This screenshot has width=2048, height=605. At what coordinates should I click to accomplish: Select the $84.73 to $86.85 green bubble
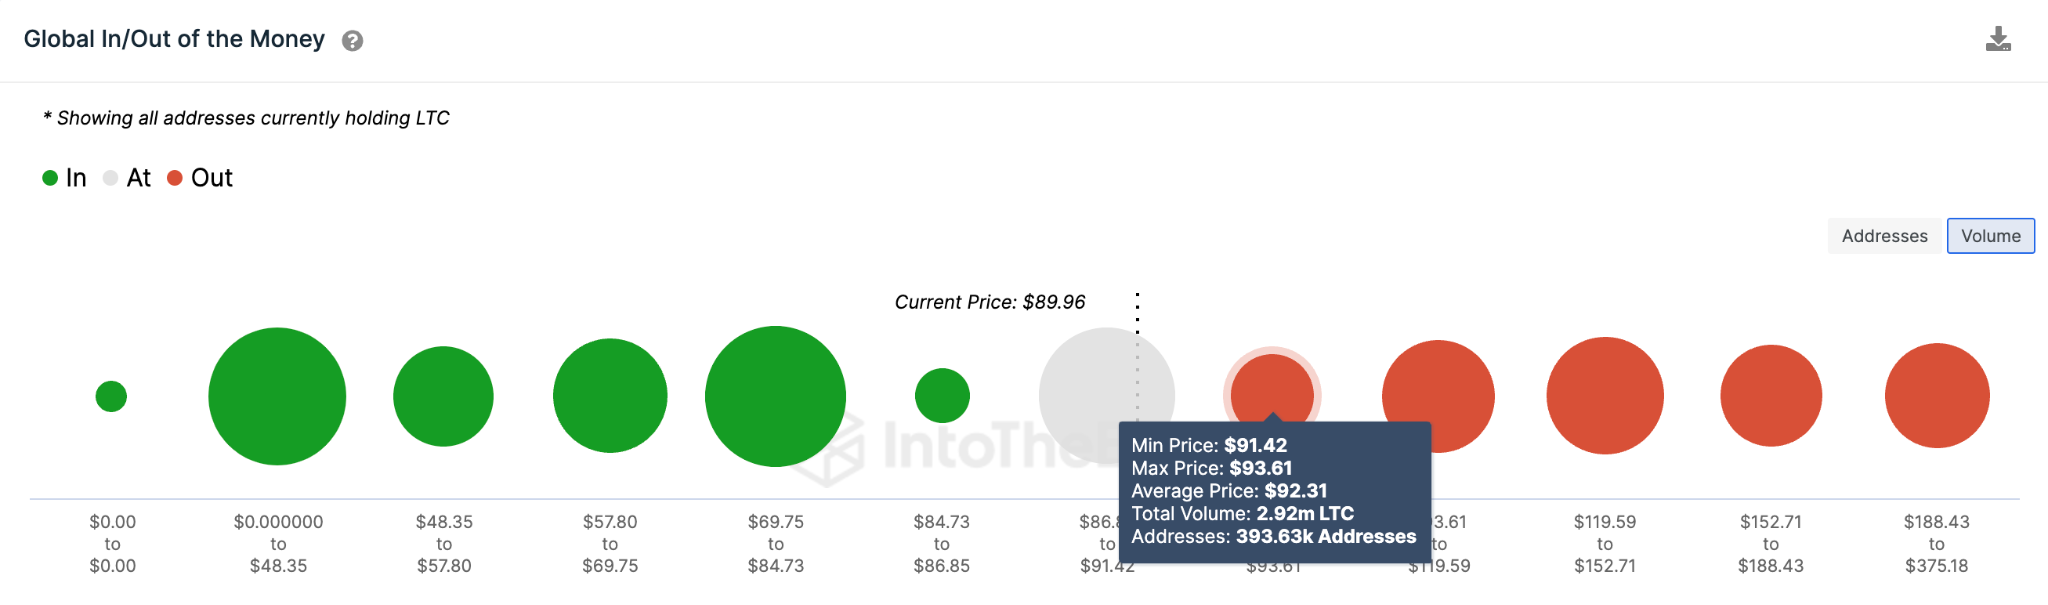(942, 396)
